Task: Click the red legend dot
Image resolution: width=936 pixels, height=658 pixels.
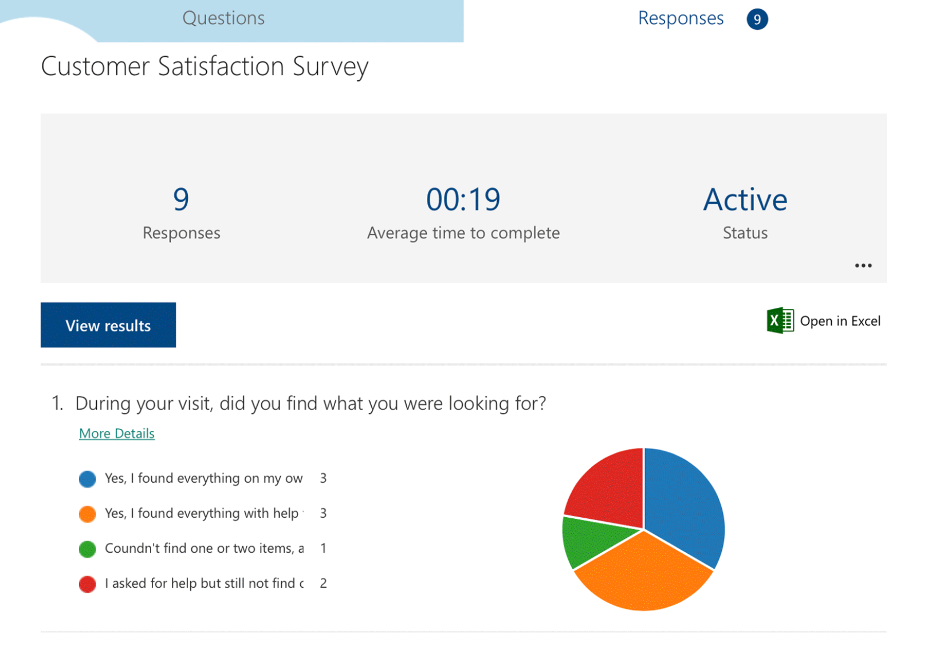Action: tap(87, 584)
